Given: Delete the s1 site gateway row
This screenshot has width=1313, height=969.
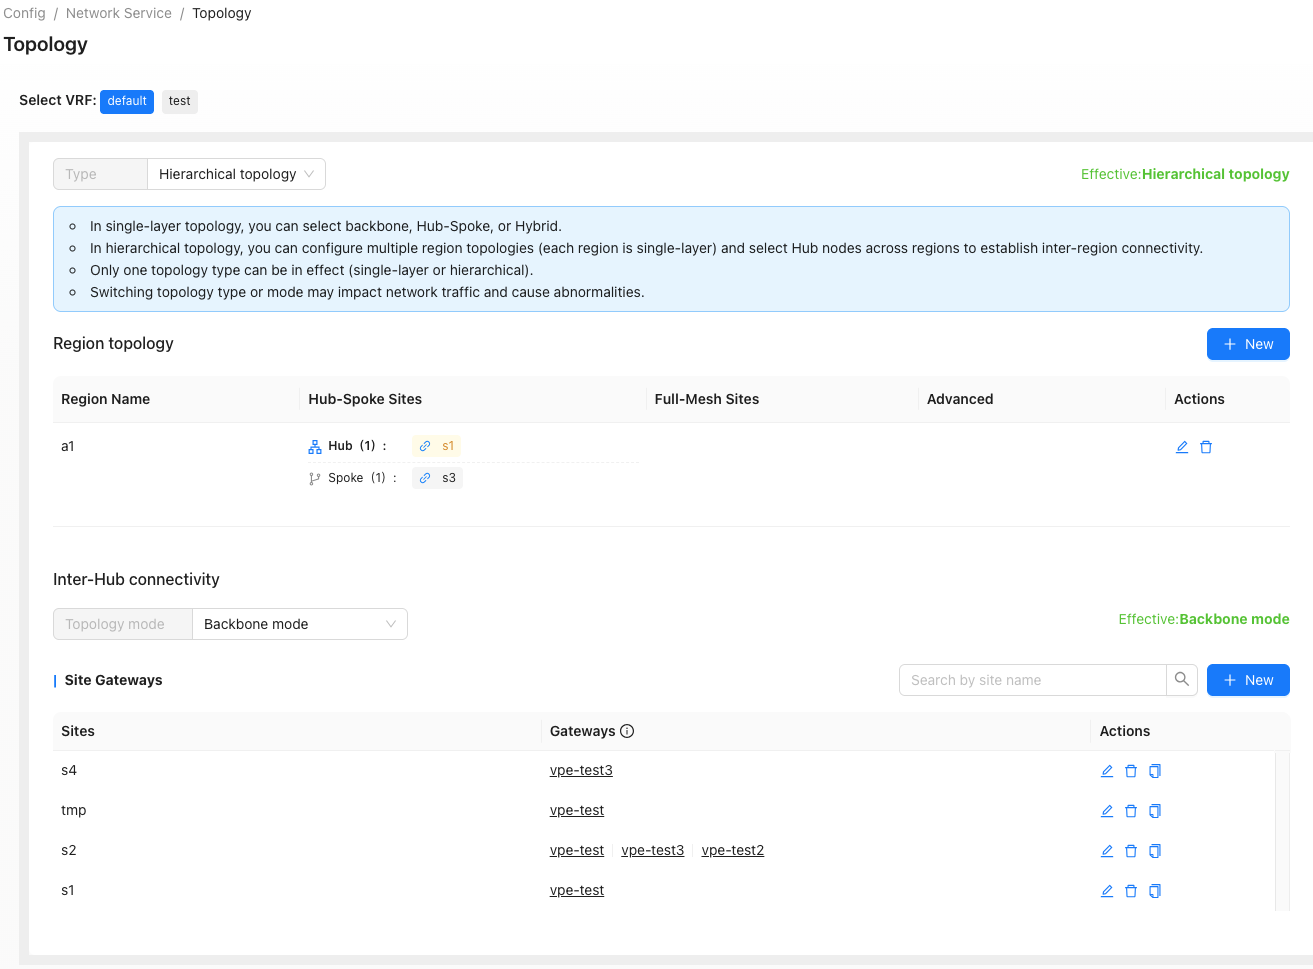Looking at the screenshot, I should [1131, 891].
